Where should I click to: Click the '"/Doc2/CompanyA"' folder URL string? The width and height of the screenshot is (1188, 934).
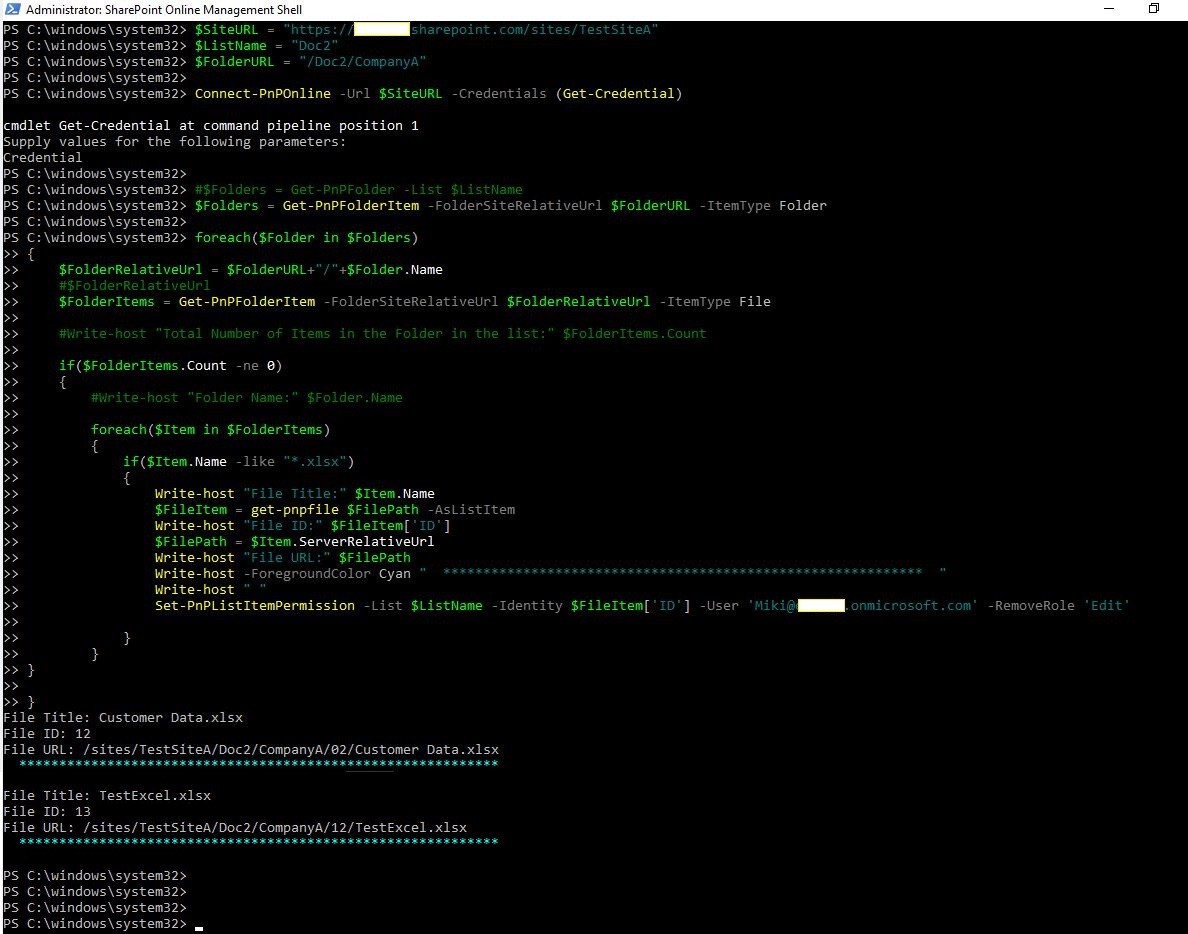tap(362, 61)
